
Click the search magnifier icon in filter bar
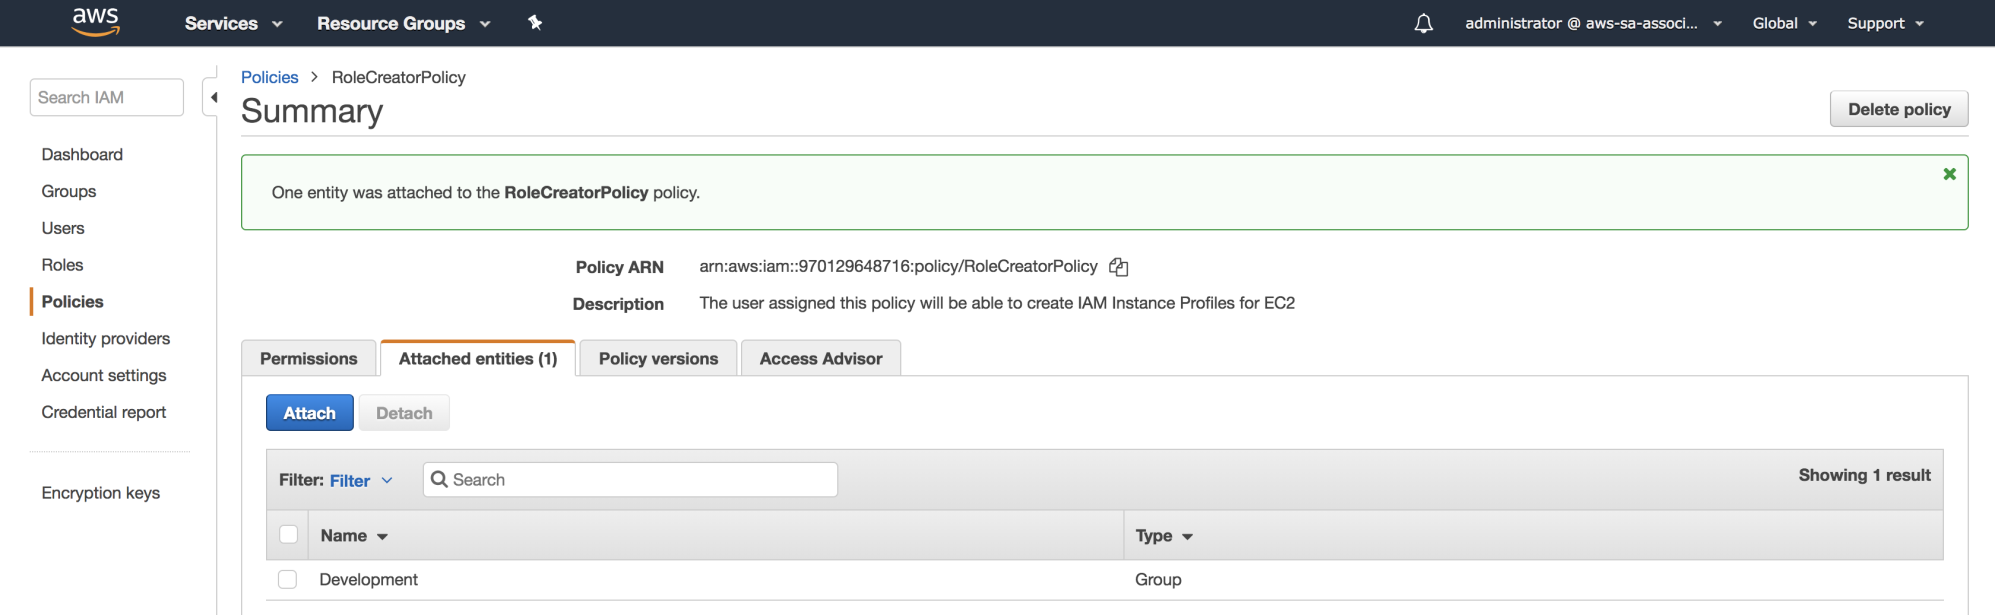pyautogui.click(x=439, y=480)
